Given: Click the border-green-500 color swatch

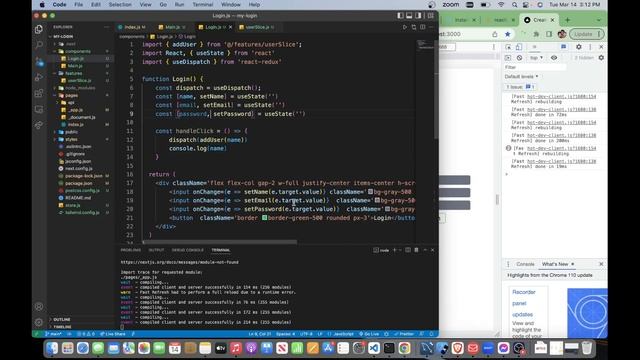Looking at the screenshot, I should (x=264, y=218).
